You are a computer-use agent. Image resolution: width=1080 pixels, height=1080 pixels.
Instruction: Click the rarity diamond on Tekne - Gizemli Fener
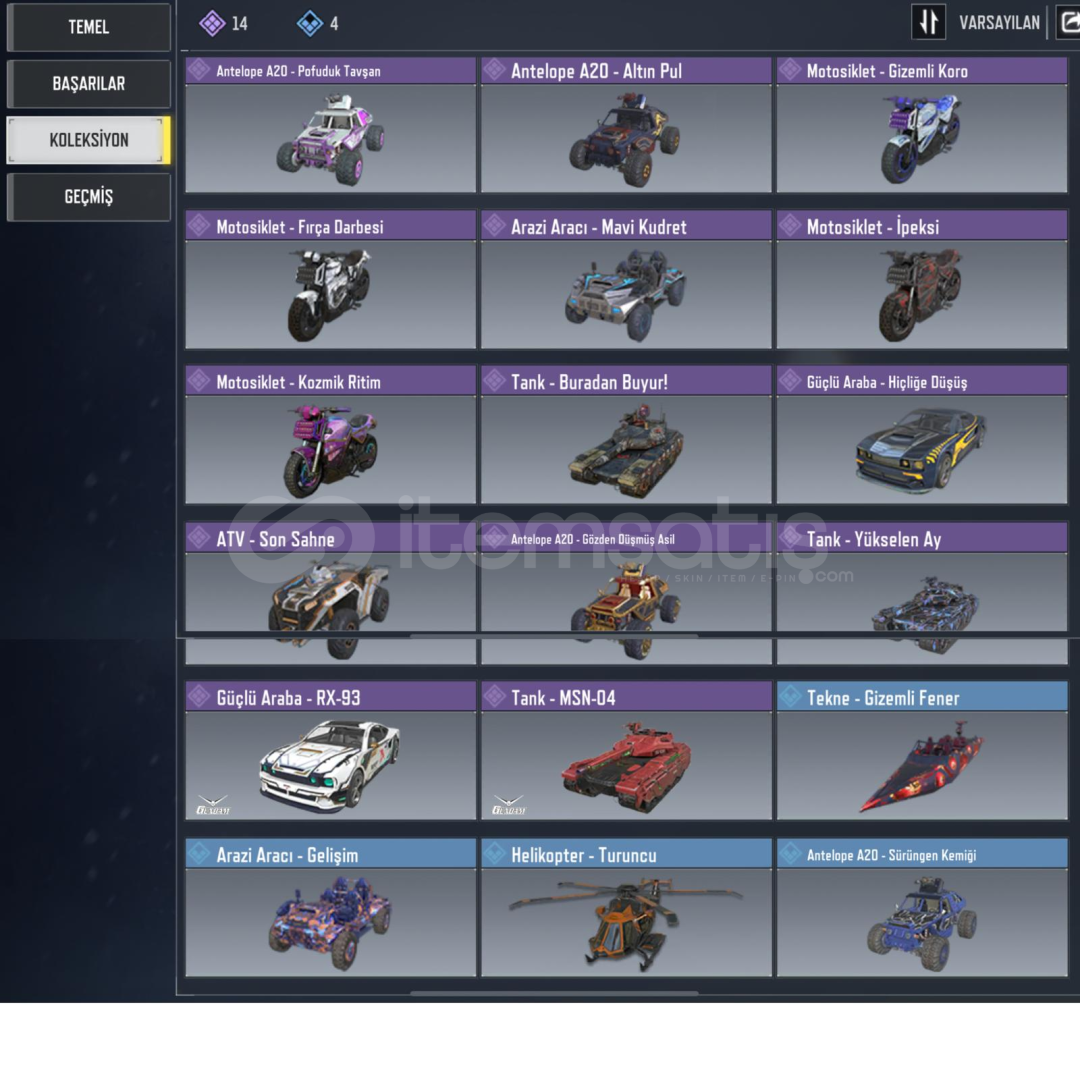point(790,696)
